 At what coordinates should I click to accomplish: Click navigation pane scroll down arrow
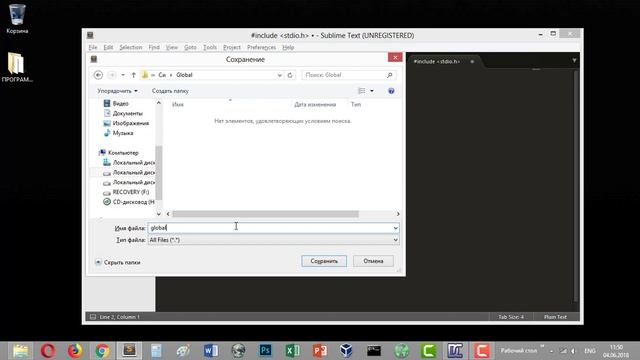pos(159,213)
